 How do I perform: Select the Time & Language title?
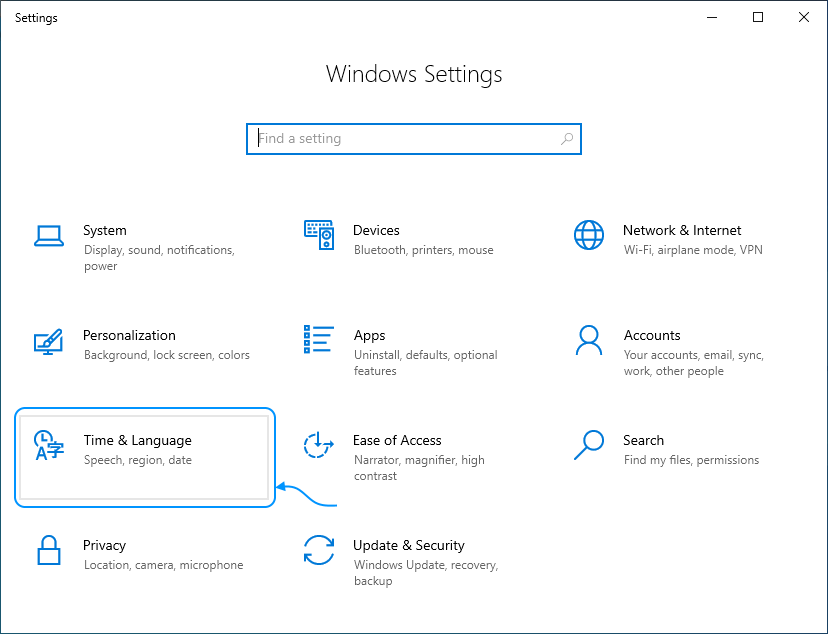point(137,441)
